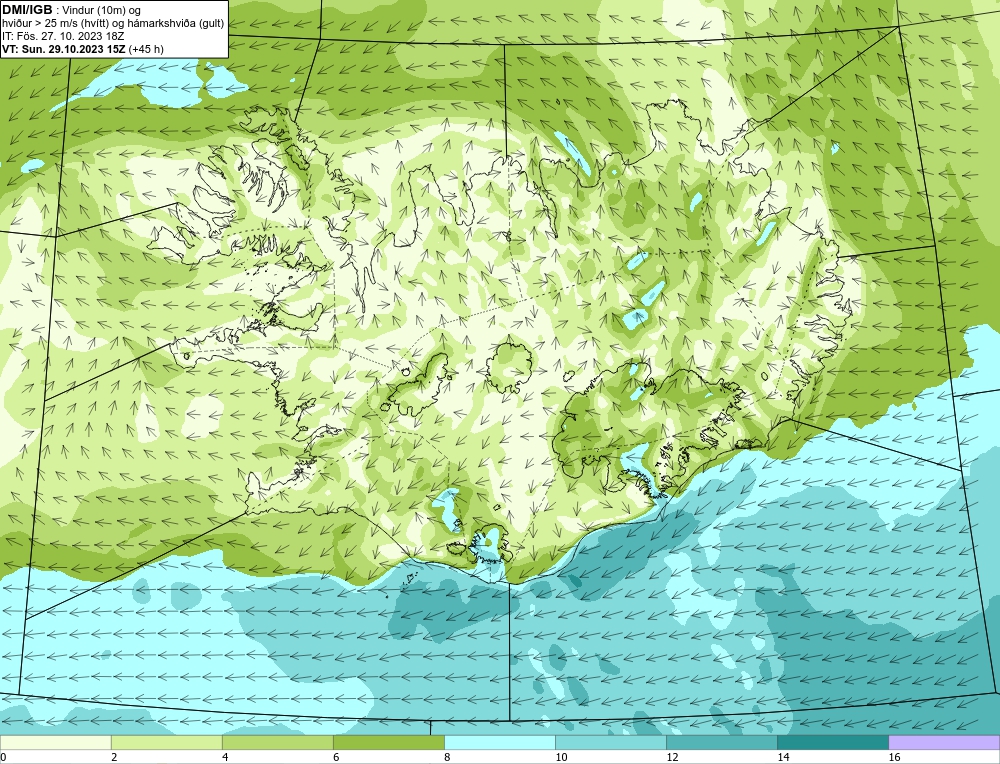Click the legend scale label '4'
This screenshot has width=1000, height=764.
tap(225, 758)
